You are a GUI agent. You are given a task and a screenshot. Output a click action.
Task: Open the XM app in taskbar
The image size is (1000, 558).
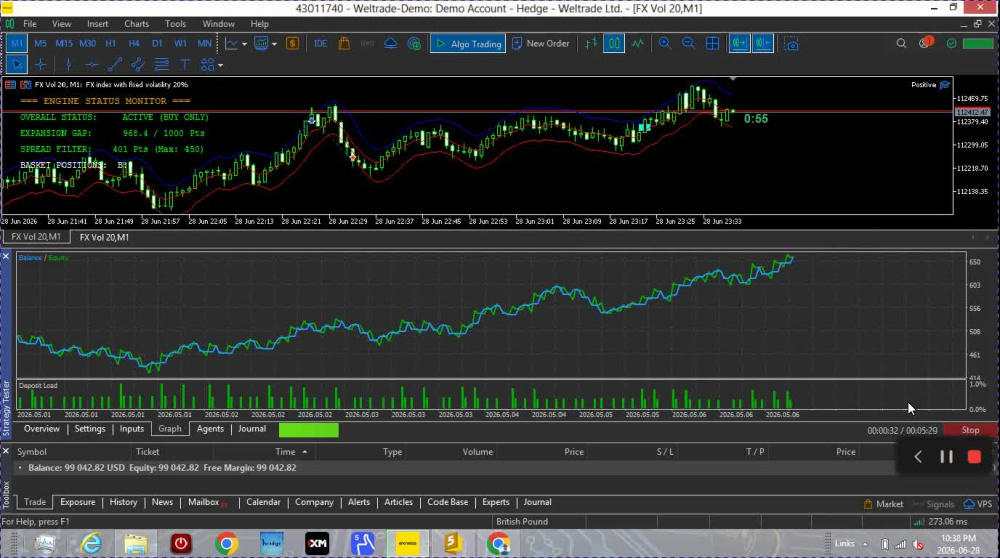(317, 543)
